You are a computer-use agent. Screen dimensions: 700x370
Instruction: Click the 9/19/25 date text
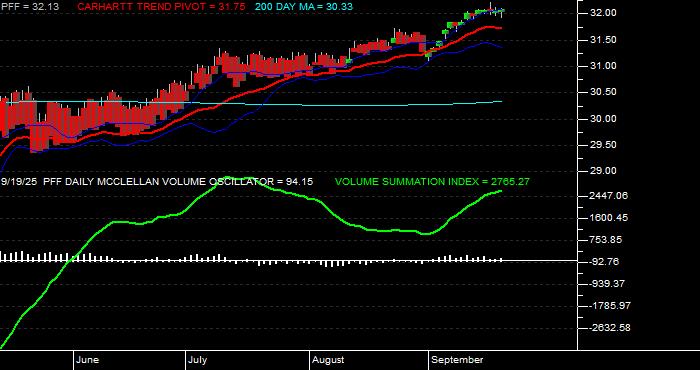(19, 182)
